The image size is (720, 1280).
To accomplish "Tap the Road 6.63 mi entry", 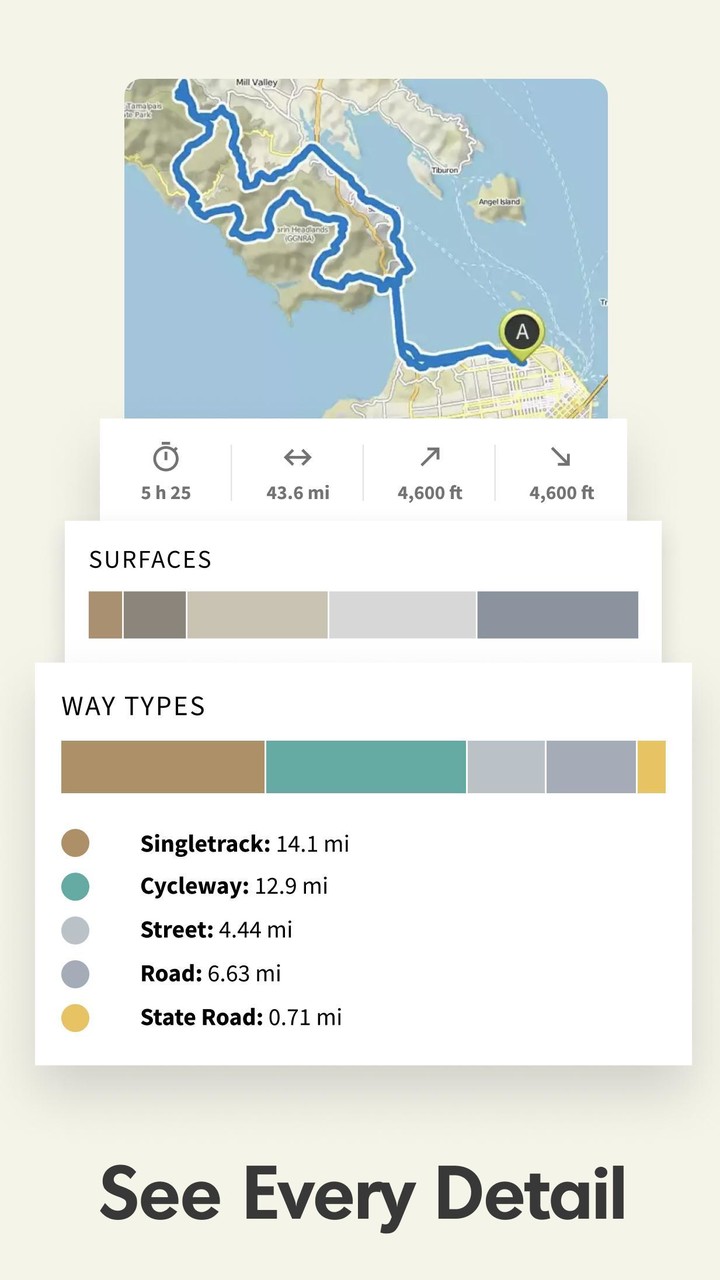I will coord(210,974).
